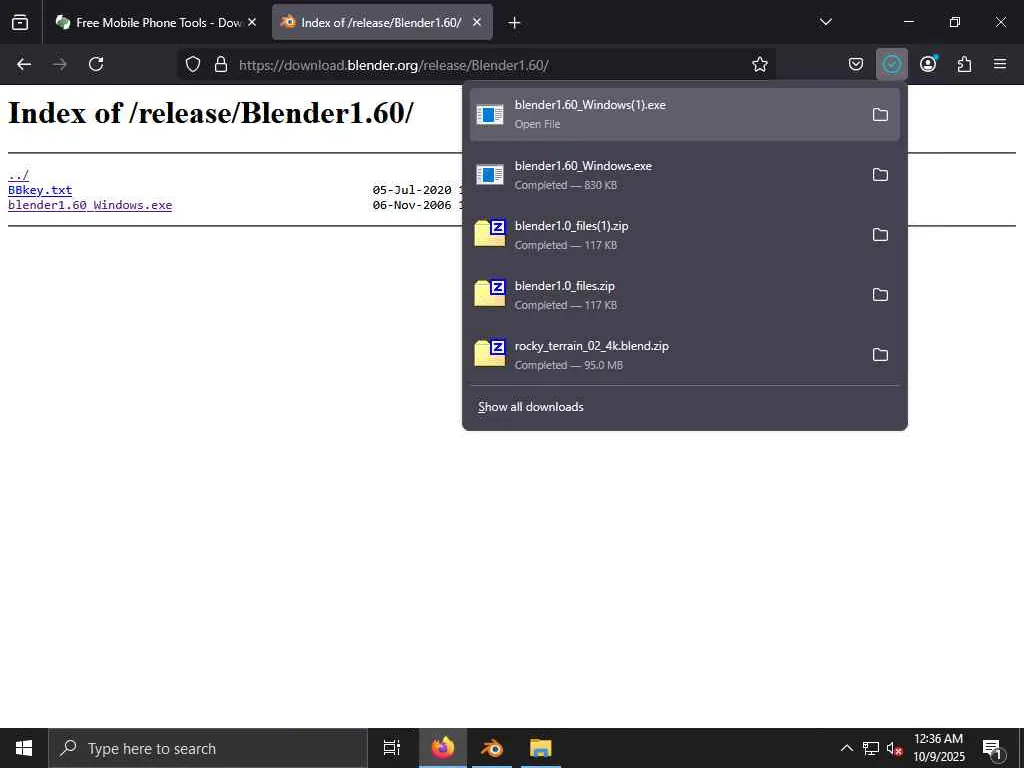Image resolution: width=1024 pixels, height=768 pixels.
Task: Switch to Free Mobile Phone Tools tab
Action: 156,22
